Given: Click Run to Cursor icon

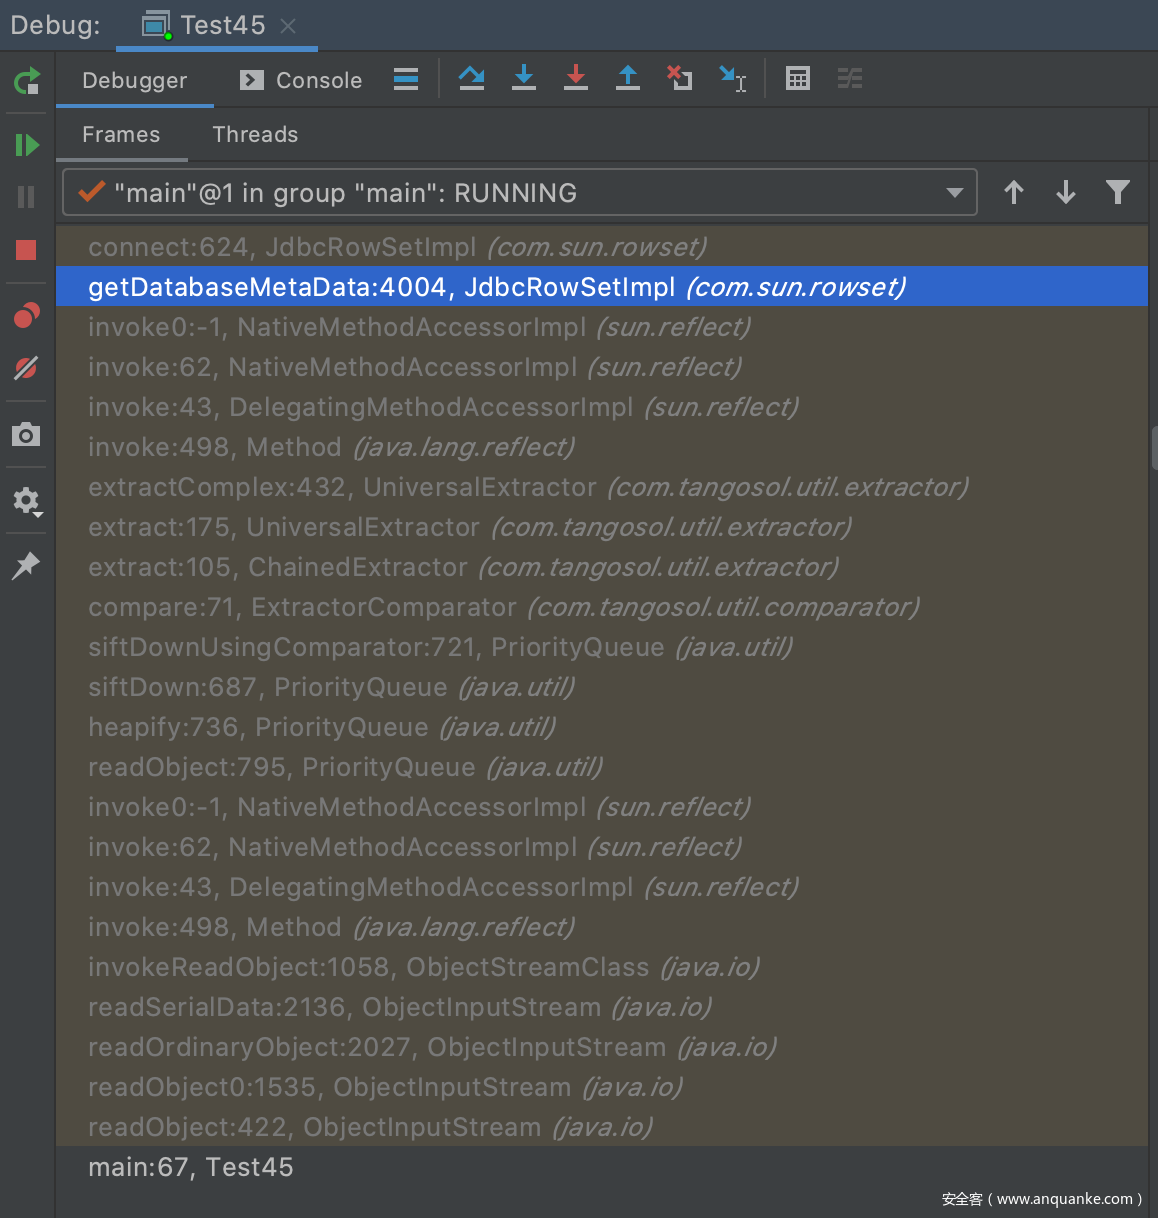Looking at the screenshot, I should point(733,78).
